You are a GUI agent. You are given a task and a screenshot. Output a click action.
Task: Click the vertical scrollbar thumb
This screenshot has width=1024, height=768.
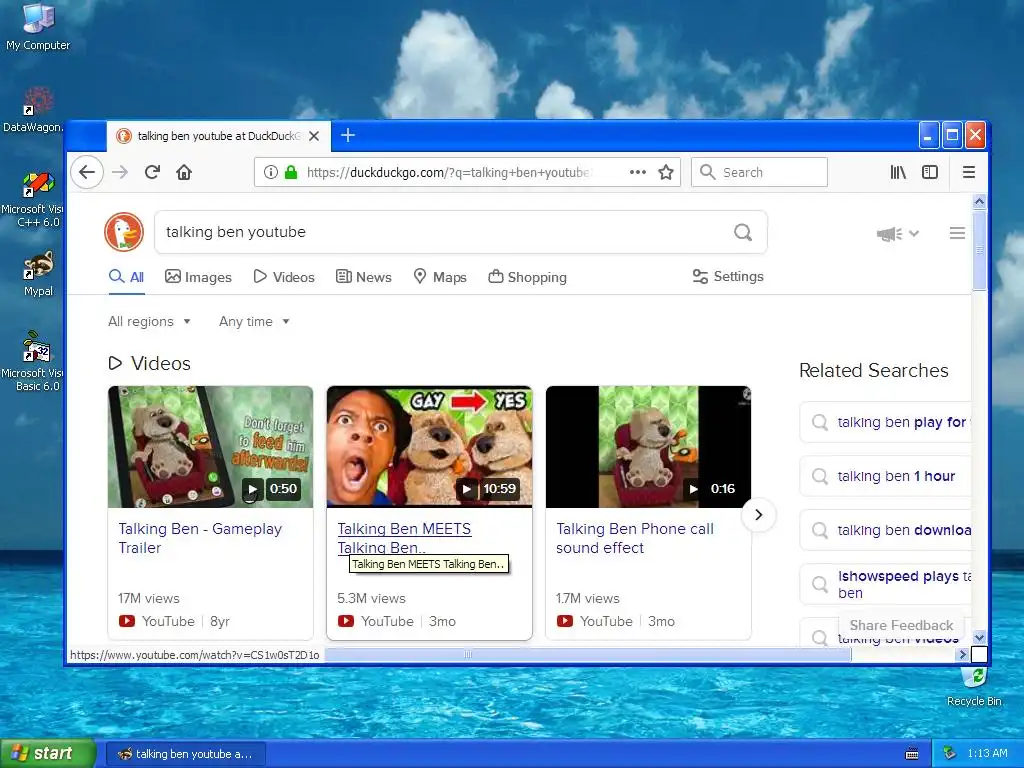(x=979, y=251)
